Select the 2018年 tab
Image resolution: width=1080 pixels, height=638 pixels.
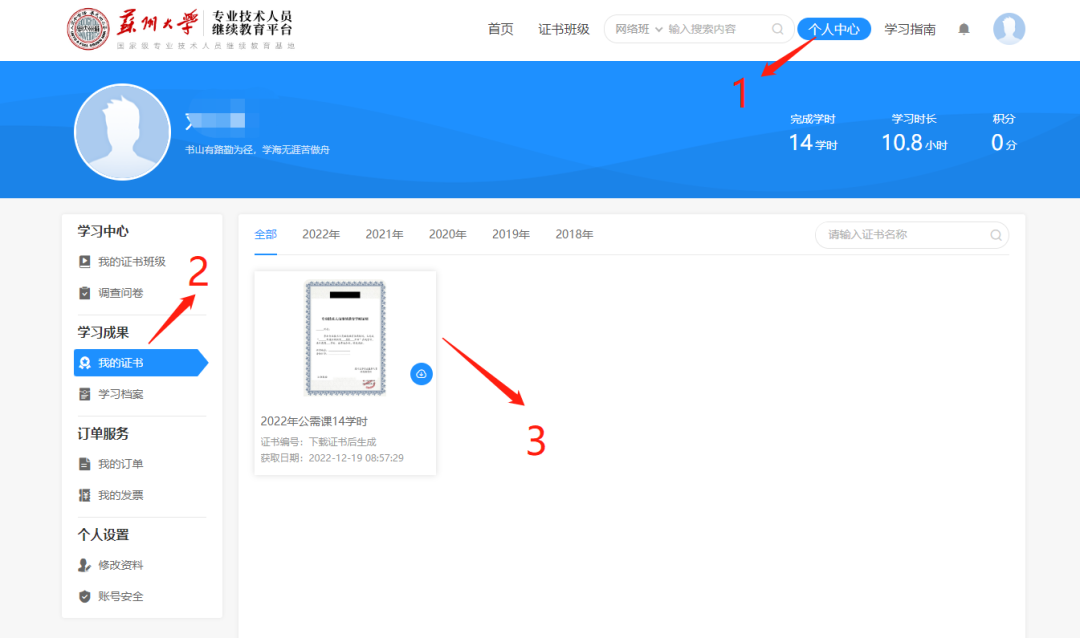[x=574, y=233]
